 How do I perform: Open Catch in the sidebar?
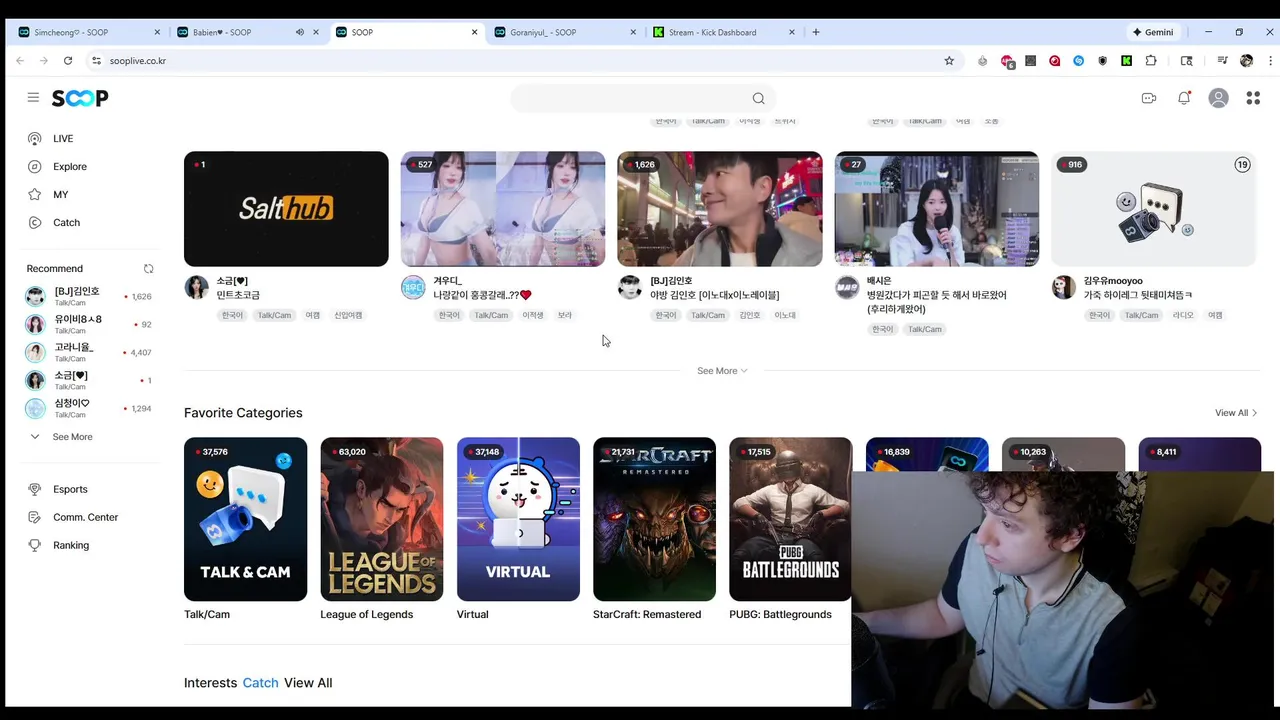pyautogui.click(x=66, y=222)
